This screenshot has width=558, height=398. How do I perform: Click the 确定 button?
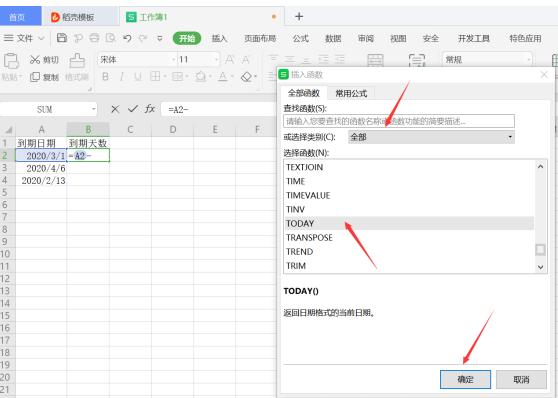point(465,379)
